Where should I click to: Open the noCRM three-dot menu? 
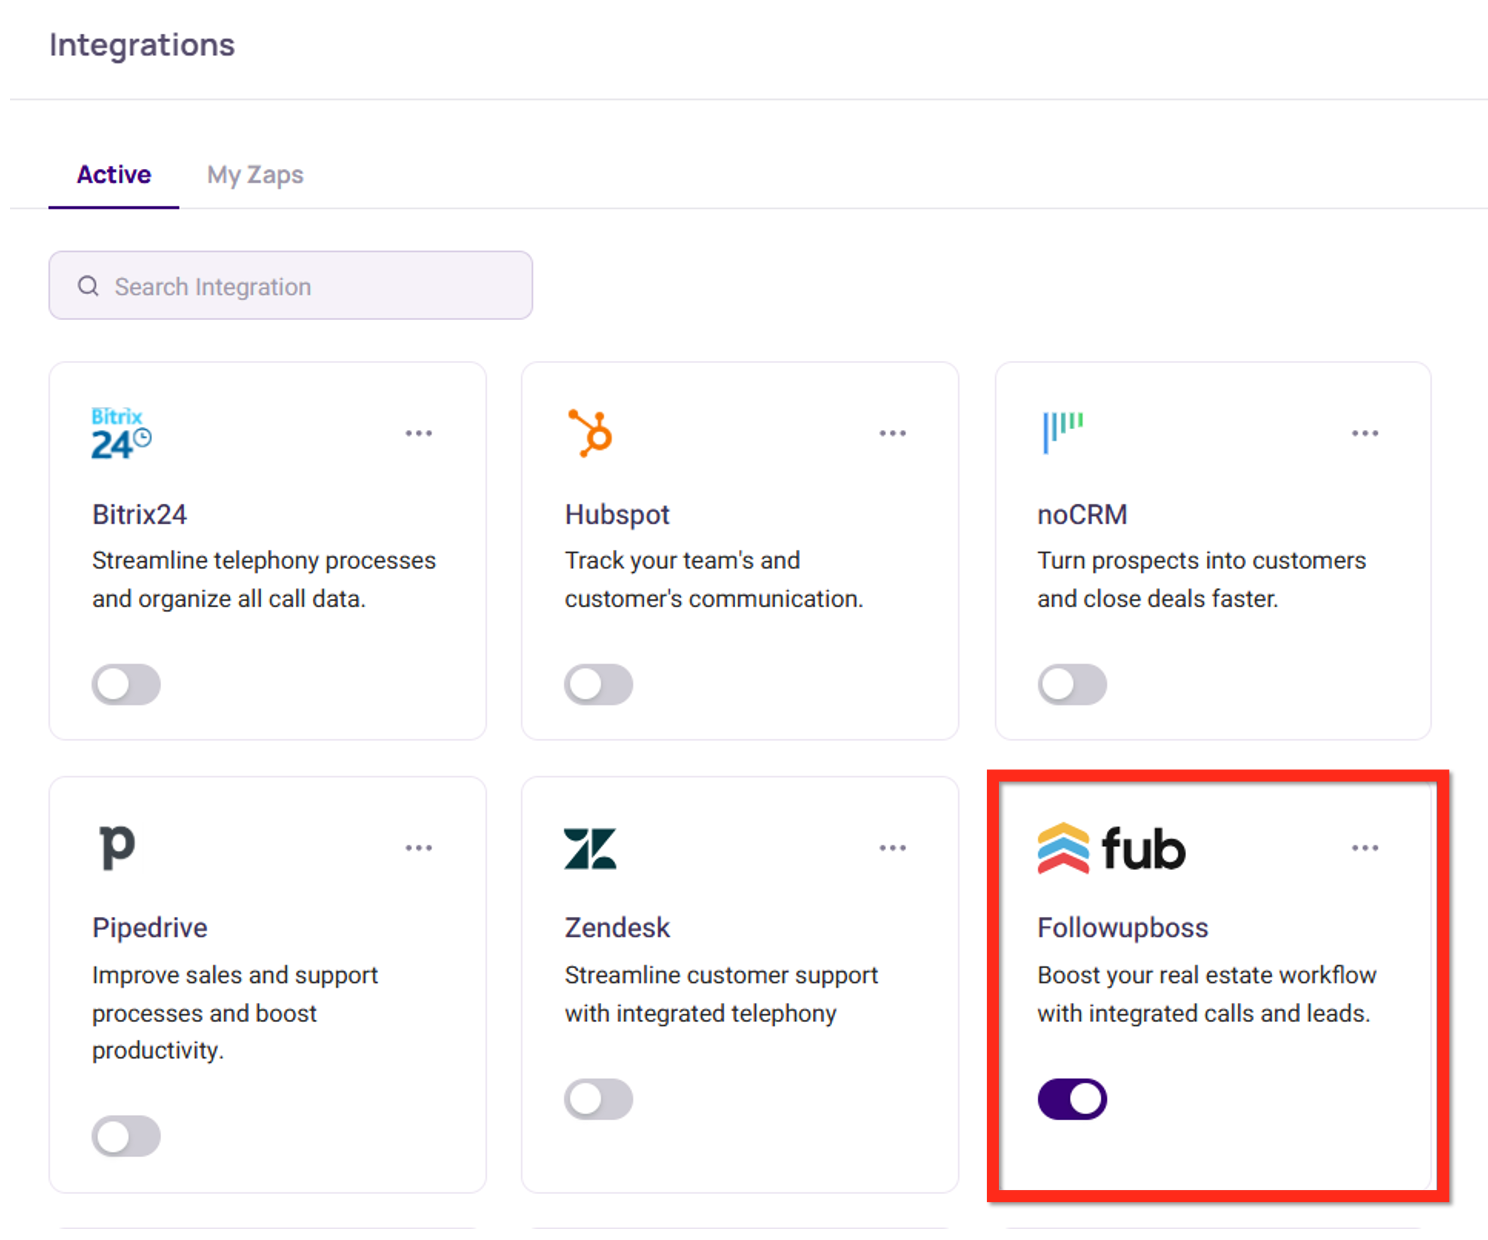pos(1365,433)
